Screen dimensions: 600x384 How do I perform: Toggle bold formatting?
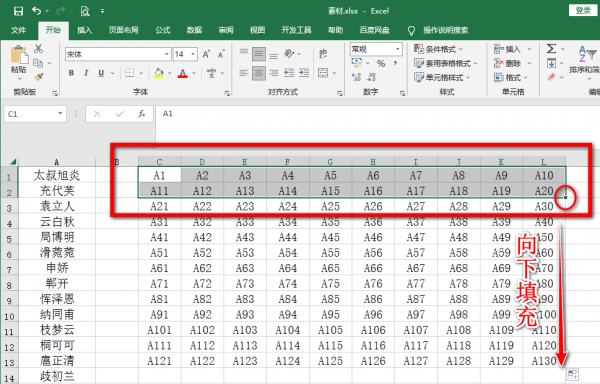[71, 73]
